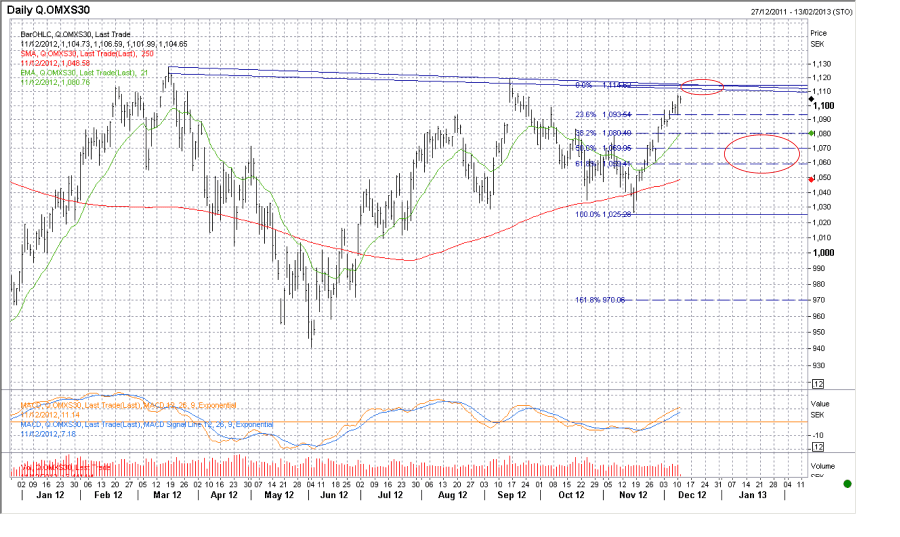Click the green EMA marker on price axis
The image size is (900, 537).
[811, 133]
